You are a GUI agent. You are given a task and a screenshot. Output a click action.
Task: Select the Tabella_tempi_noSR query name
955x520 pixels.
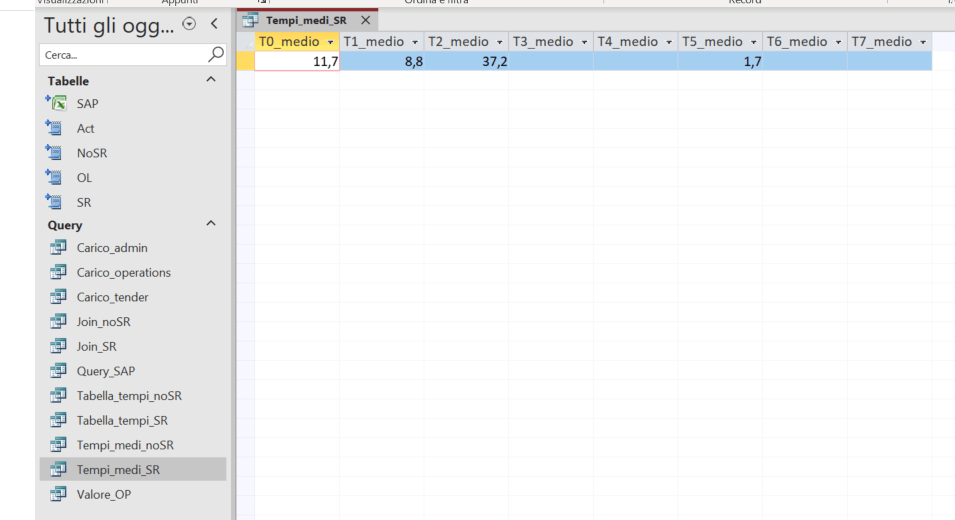tap(129, 396)
